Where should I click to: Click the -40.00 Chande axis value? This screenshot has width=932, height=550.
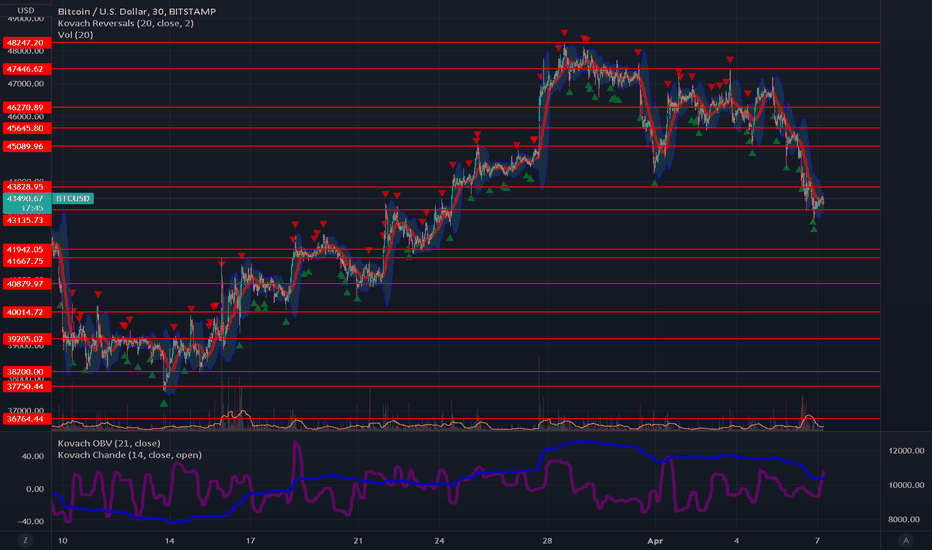click(31, 521)
